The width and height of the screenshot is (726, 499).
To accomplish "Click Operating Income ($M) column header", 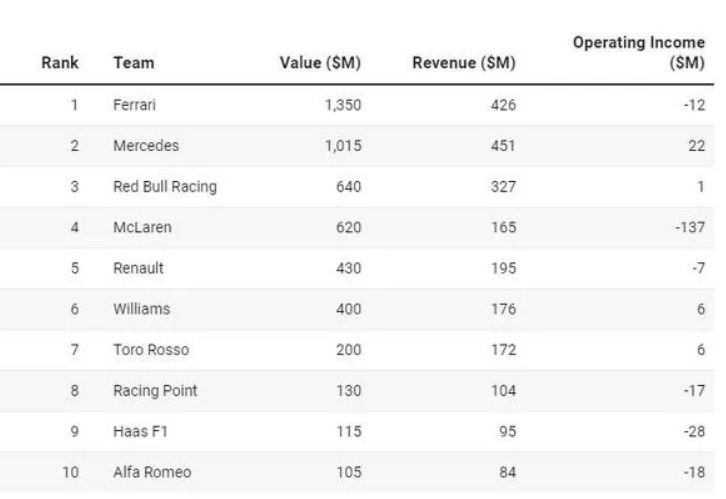I will tap(639, 52).
